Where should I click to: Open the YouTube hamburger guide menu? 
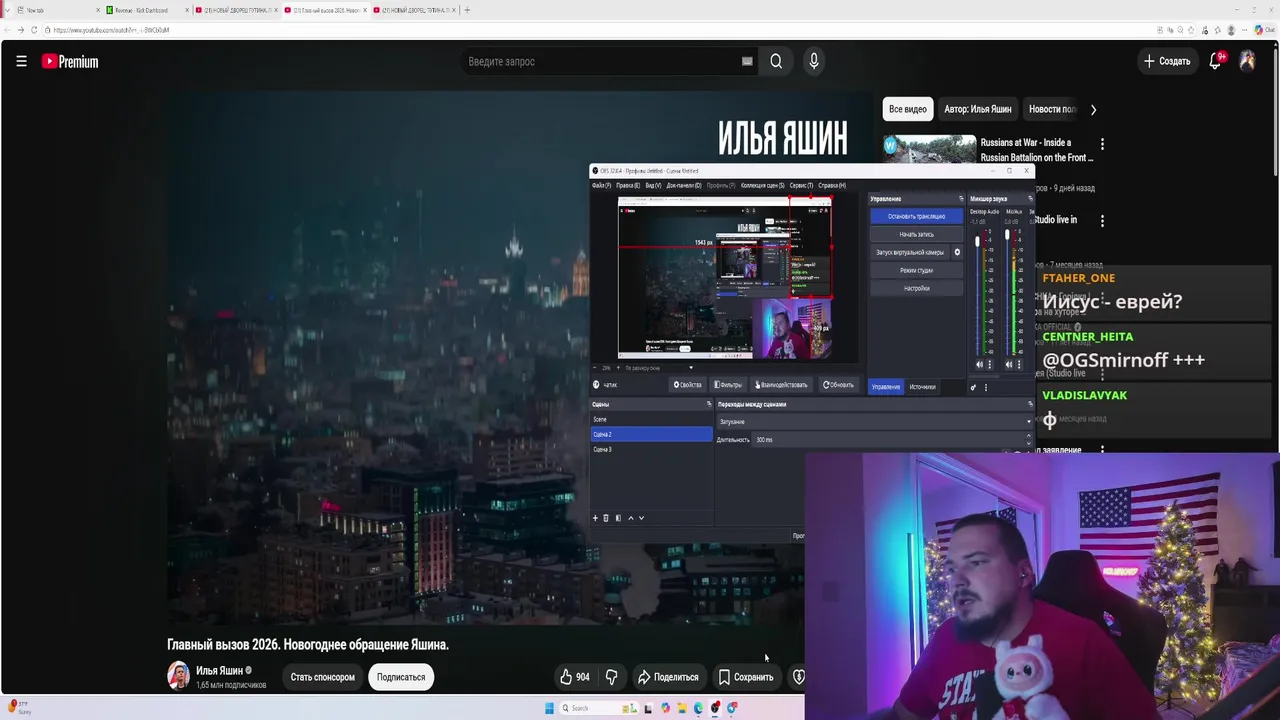click(x=21, y=61)
